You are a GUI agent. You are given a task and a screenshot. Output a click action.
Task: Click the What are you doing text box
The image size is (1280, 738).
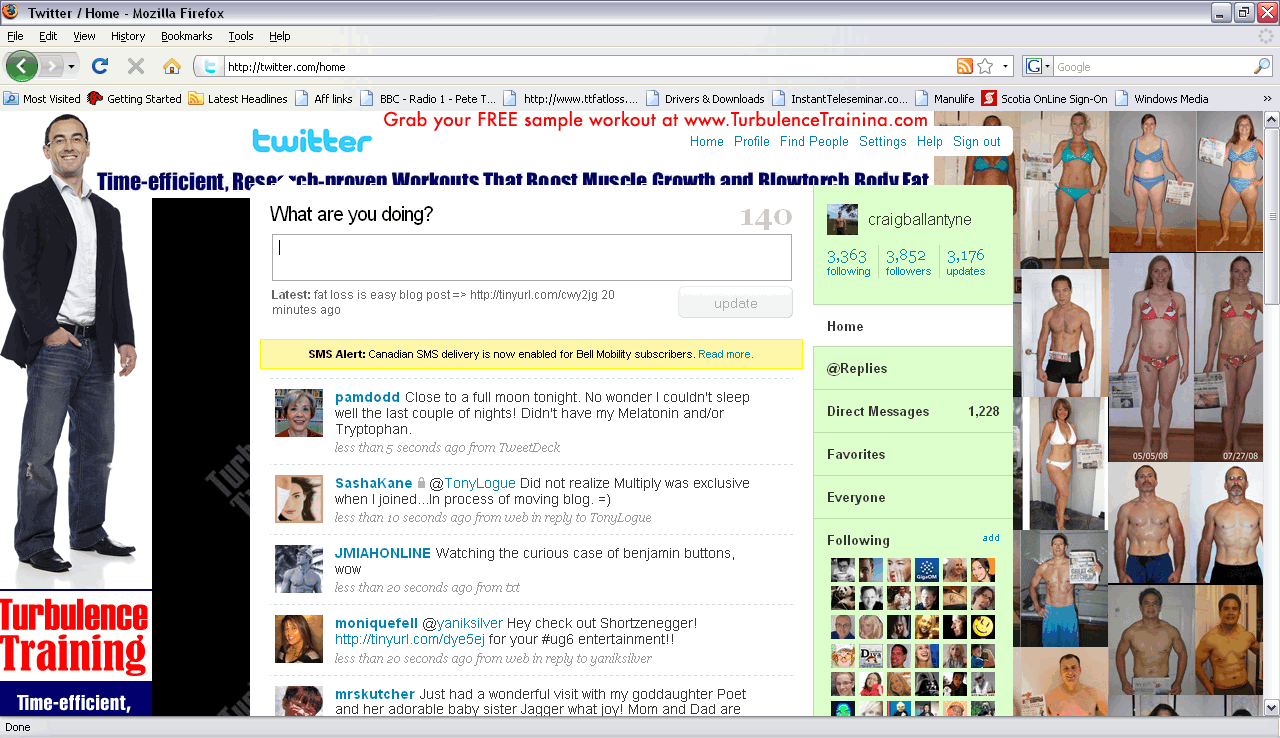[532, 257]
